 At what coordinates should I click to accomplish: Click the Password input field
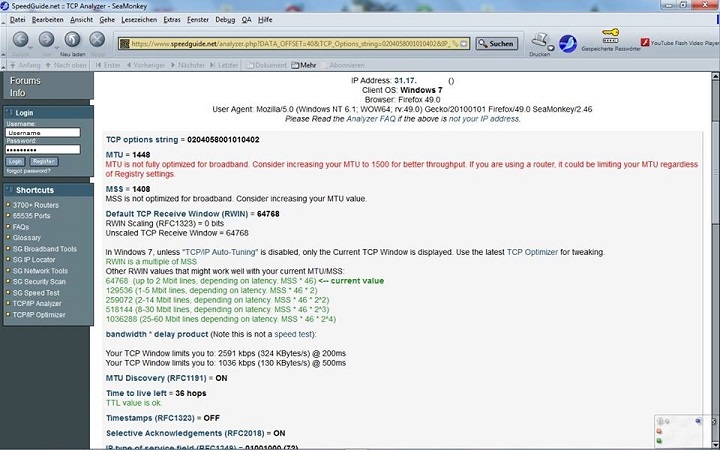pyautogui.click(x=43, y=150)
